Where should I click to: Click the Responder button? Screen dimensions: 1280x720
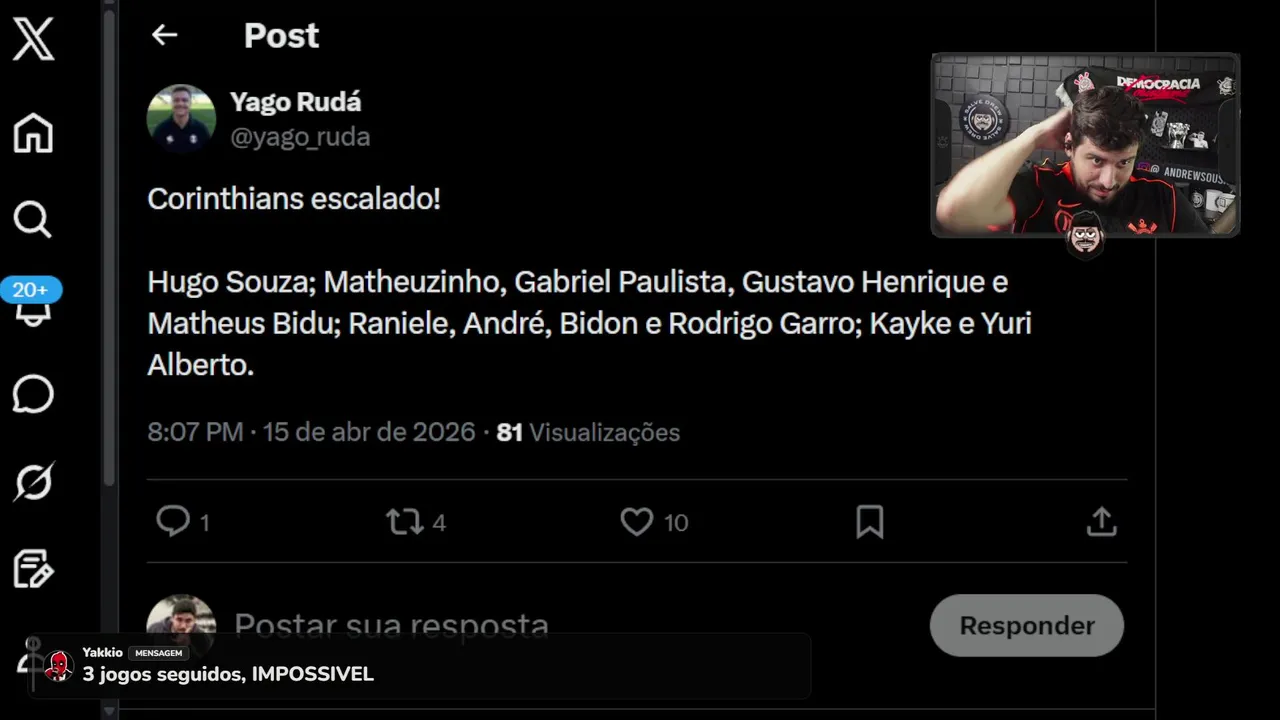(1027, 625)
